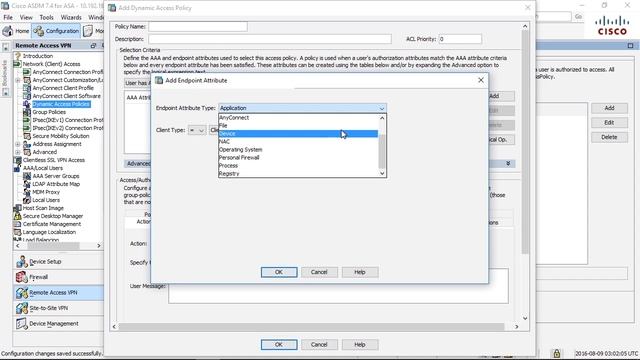The height and width of the screenshot is (360, 640).
Task: Open LDAP Attribute Map item
Action: click(x=56, y=184)
